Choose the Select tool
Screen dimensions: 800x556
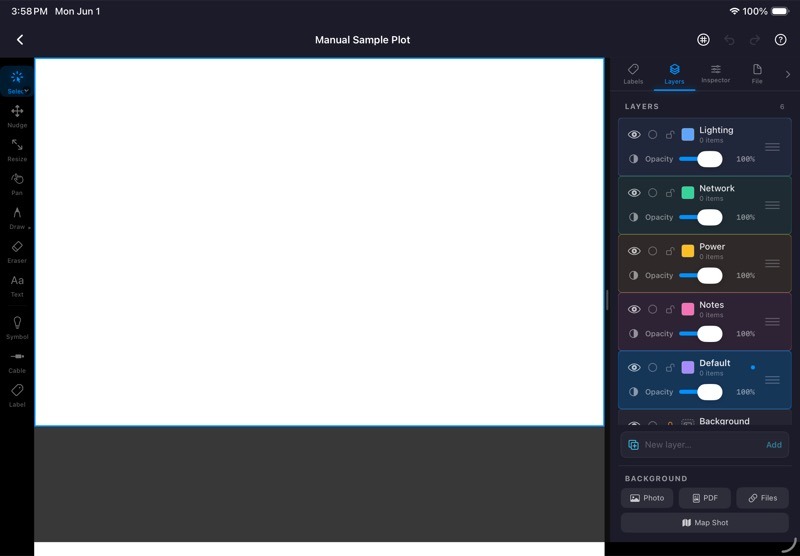point(17,82)
